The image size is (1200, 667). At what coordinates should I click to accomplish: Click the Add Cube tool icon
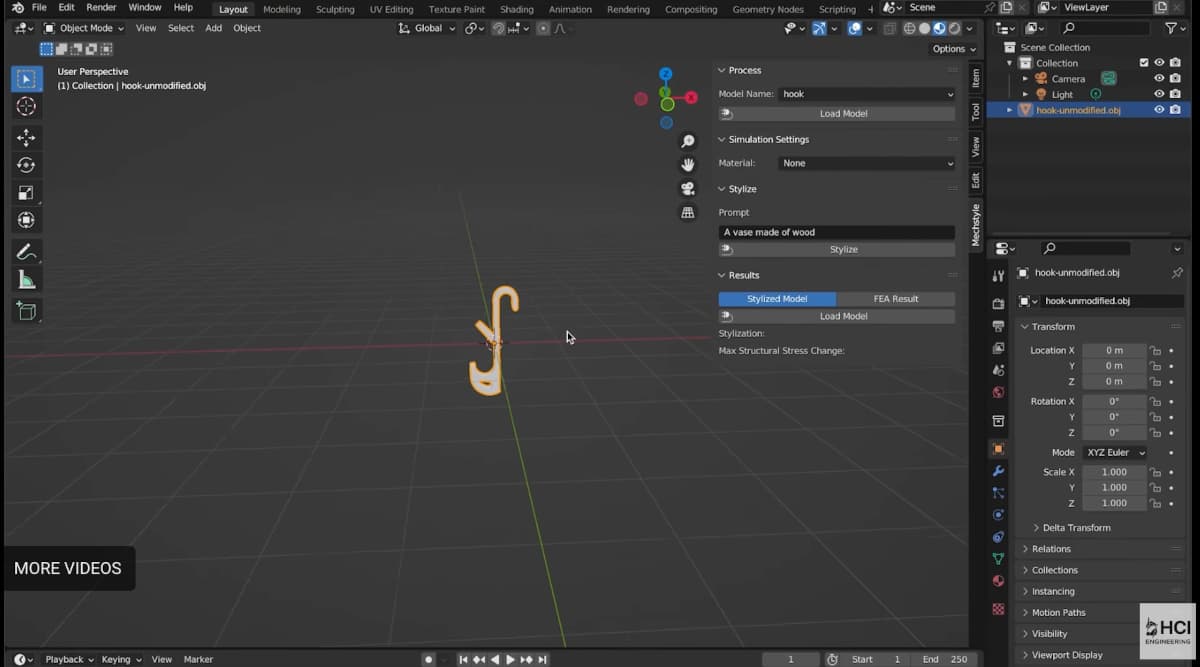(x=26, y=311)
